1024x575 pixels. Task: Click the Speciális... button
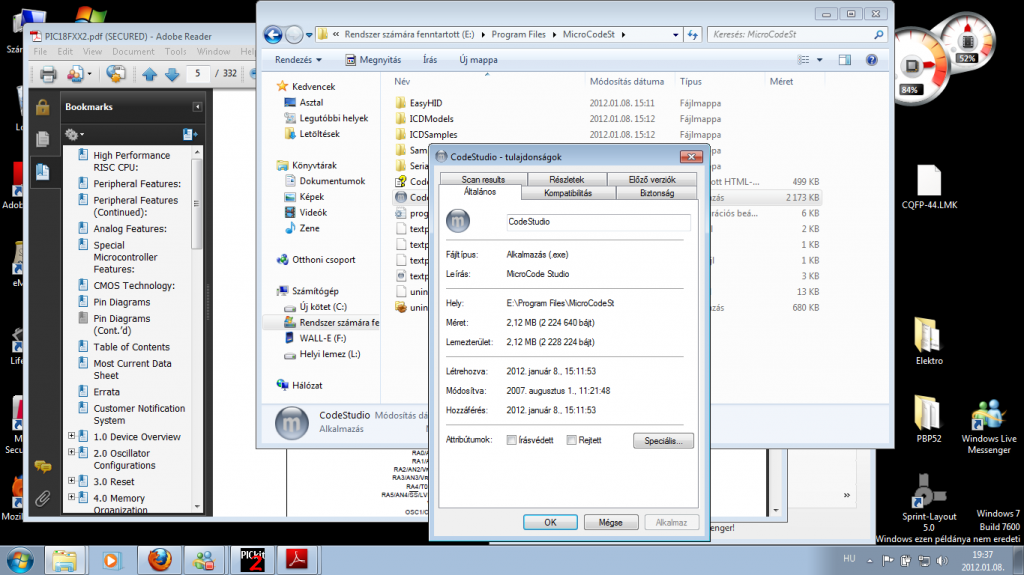(x=663, y=440)
